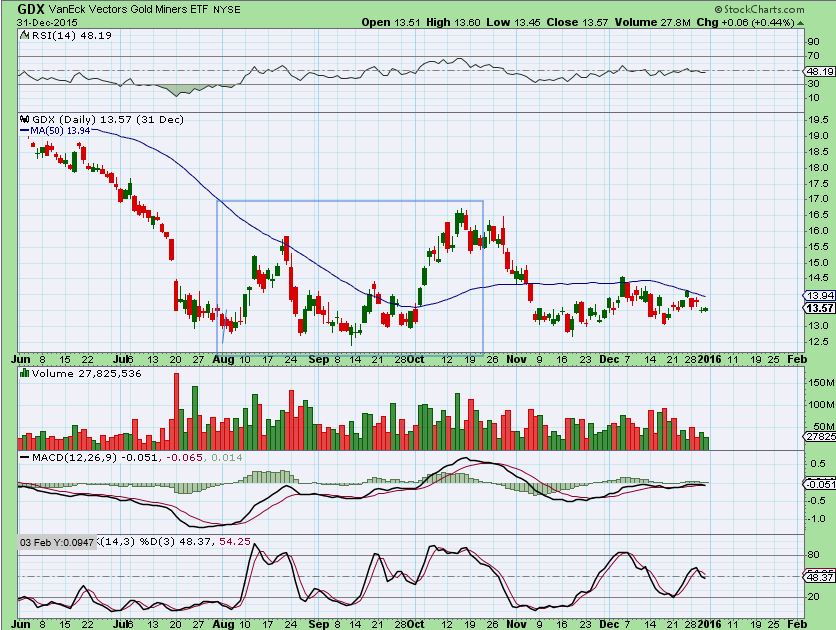Viewport: 836px width, 630px height.
Task: Click the 48.19 RSI value tag on right axis
Action: tap(819, 71)
